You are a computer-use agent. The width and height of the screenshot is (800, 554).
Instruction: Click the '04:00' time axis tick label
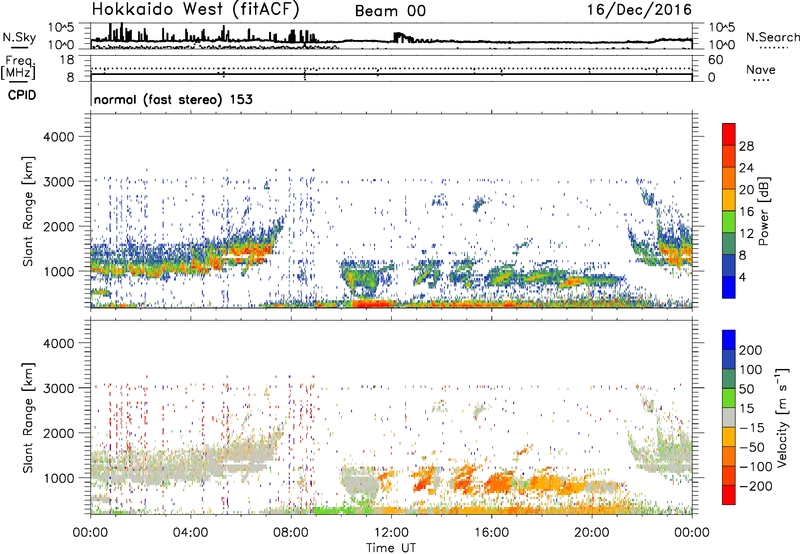(x=191, y=533)
